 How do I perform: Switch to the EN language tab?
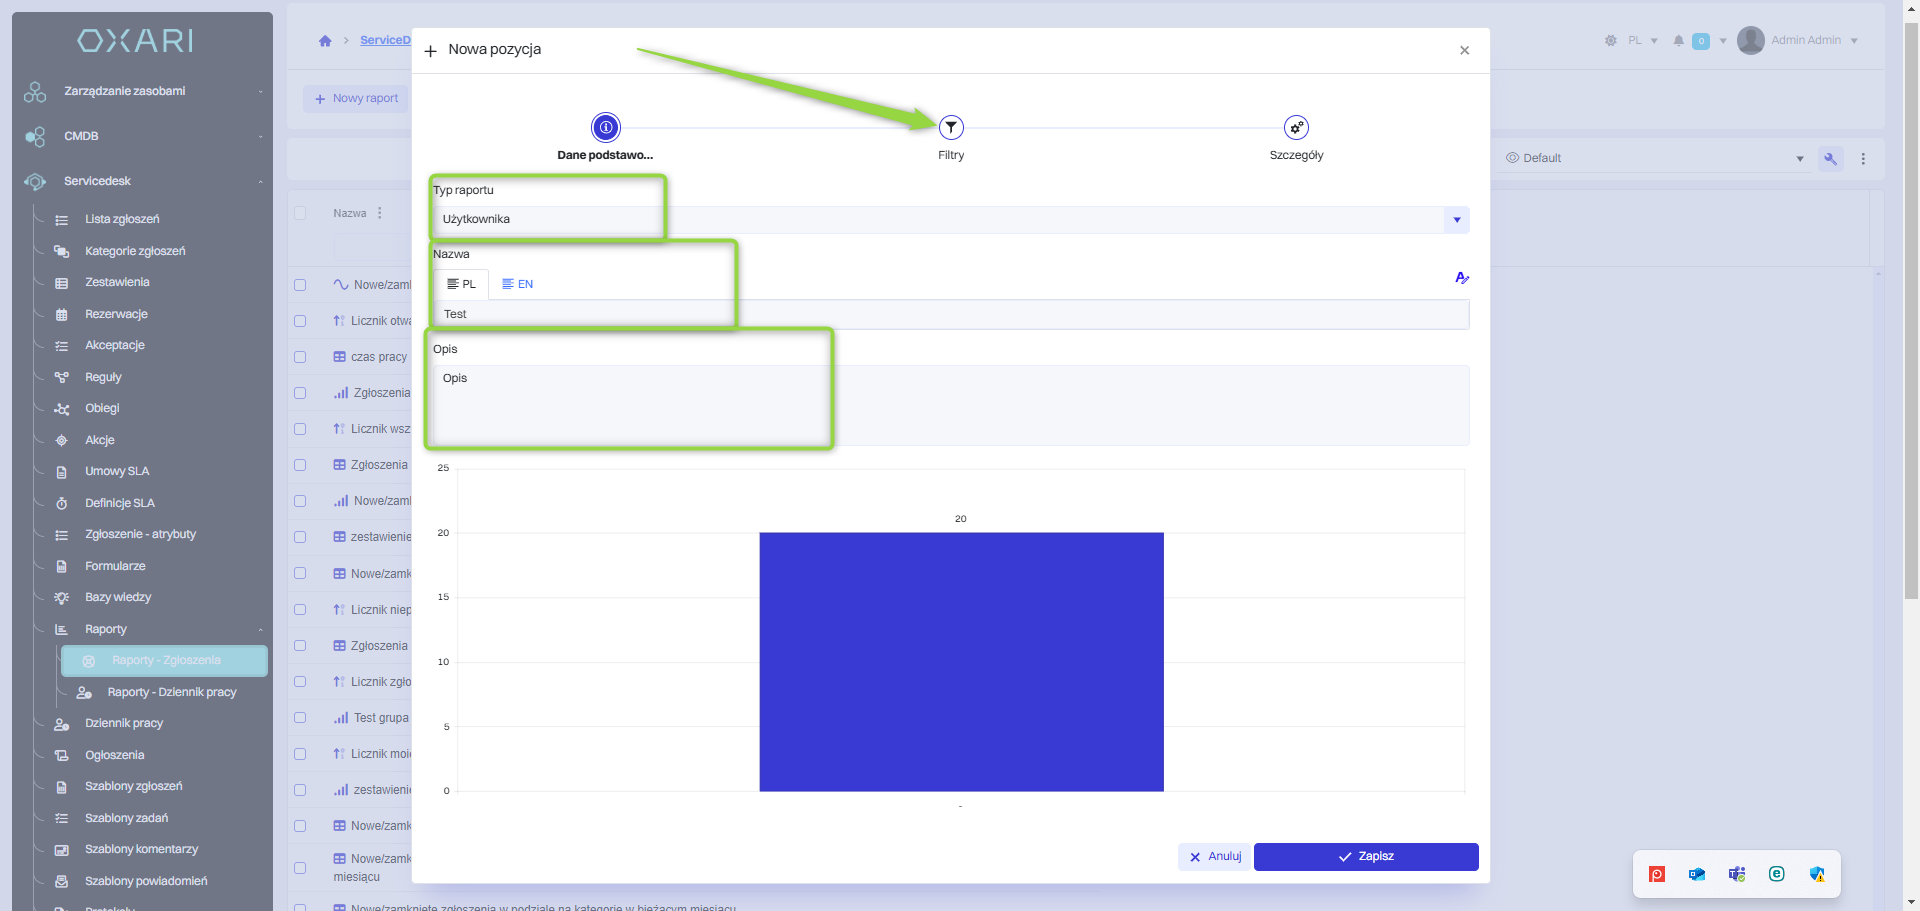point(518,285)
